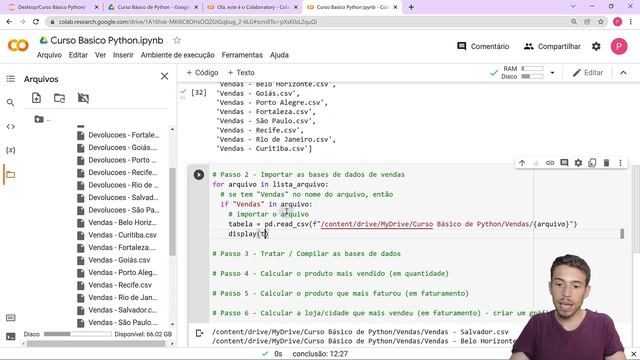Unmount Google Drive icon
Viewport: 640px width, 360px height.
click(83, 98)
